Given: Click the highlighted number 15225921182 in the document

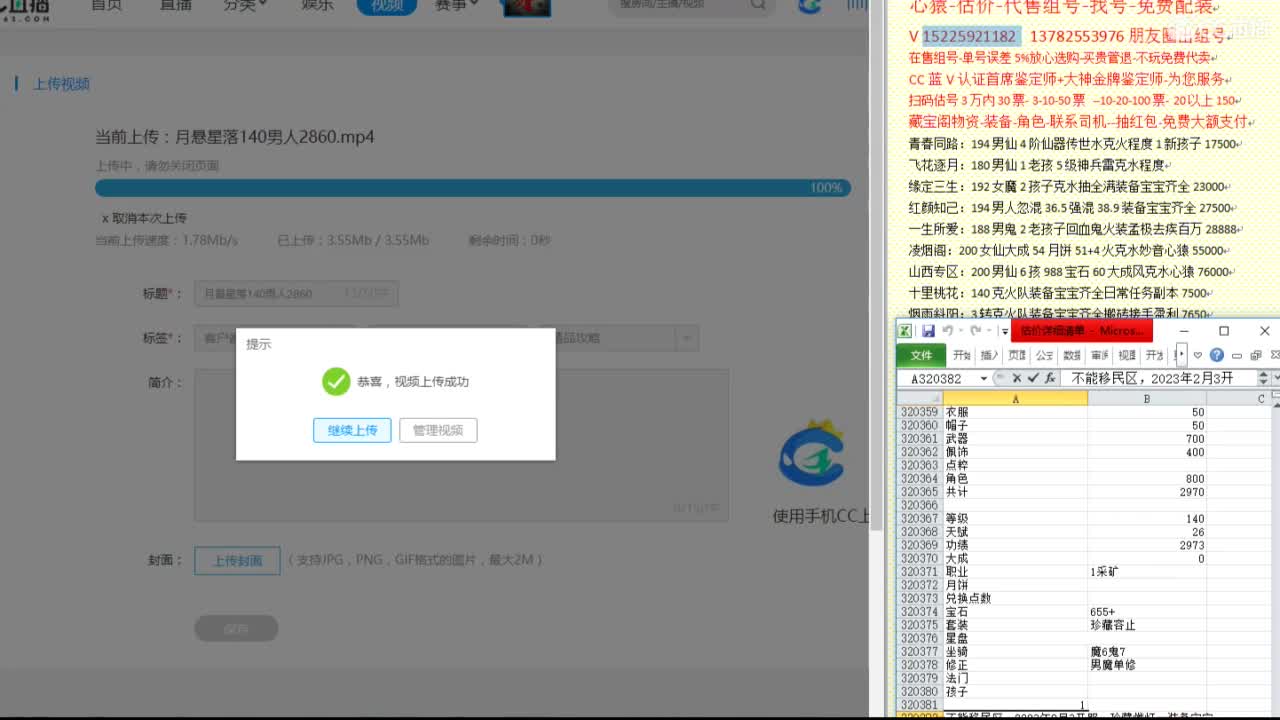Looking at the screenshot, I should tap(969, 36).
